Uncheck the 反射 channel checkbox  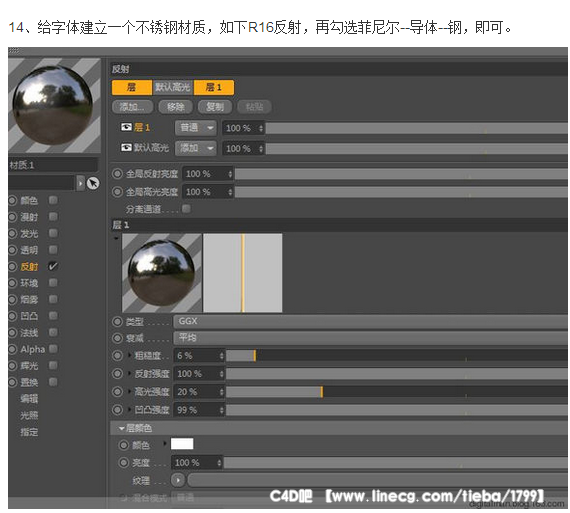click(x=53, y=266)
